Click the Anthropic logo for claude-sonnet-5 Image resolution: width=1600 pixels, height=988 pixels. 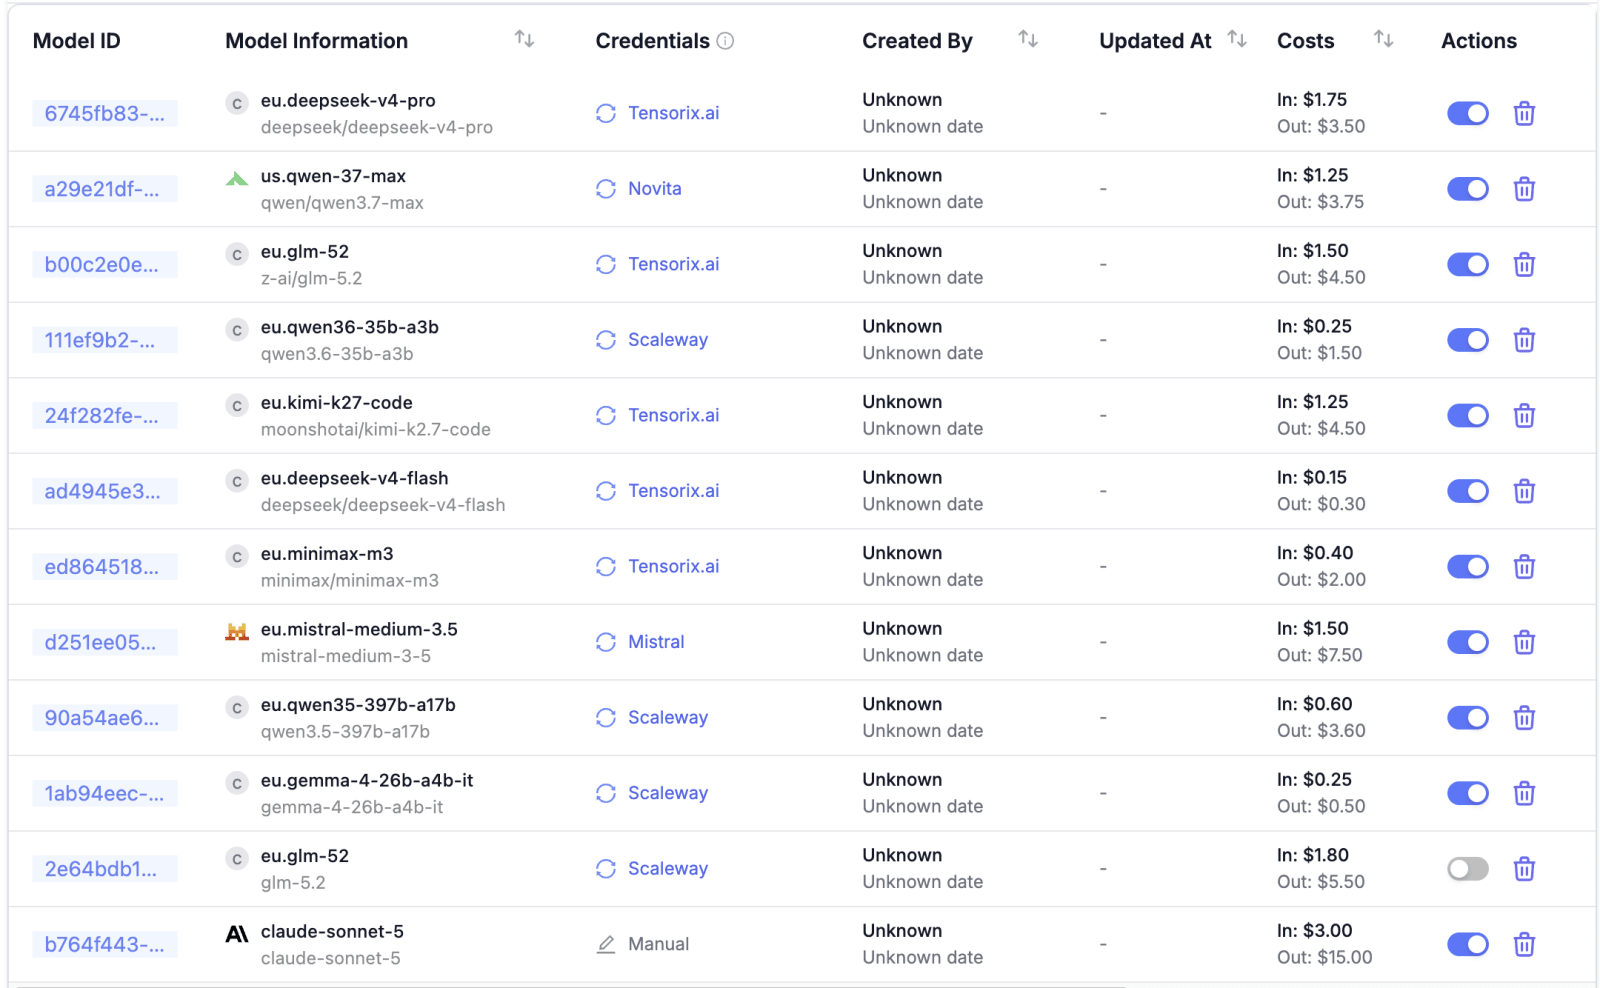click(237, 934)
